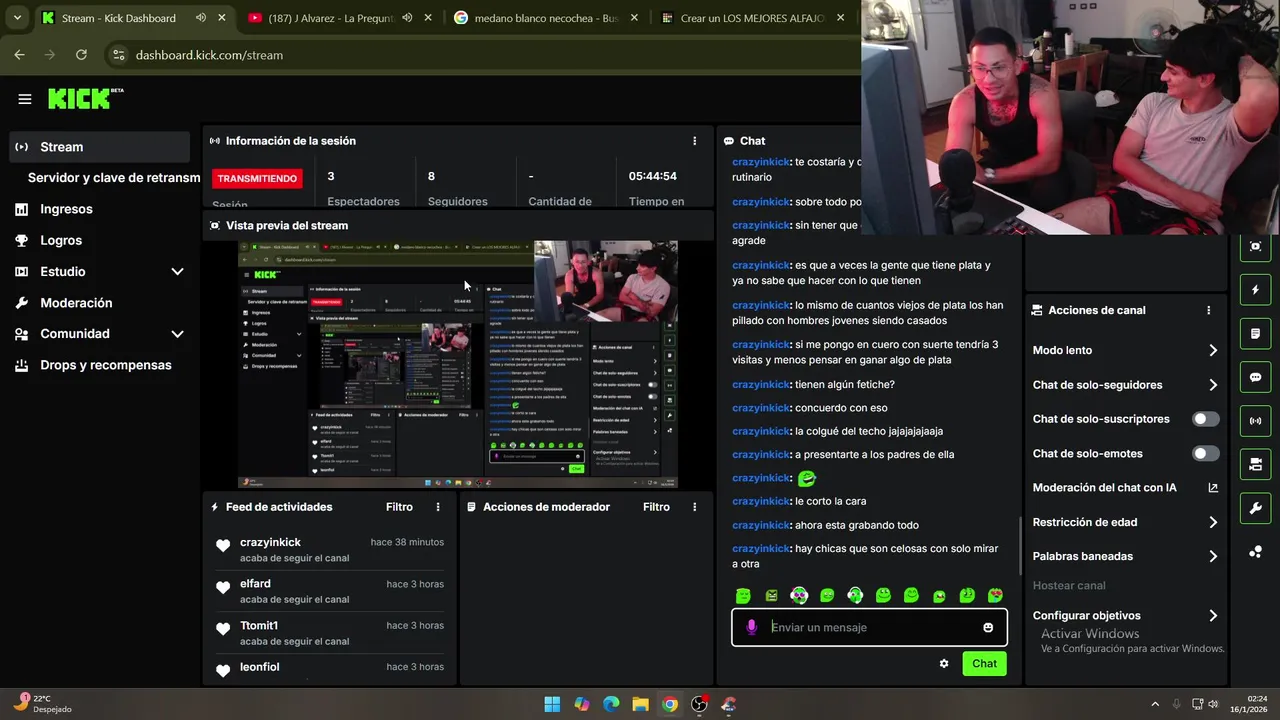Mute the Stream - Kick Dashboard tab audio
Viewport: 1280px width, 720px height.
coord(201,18)
